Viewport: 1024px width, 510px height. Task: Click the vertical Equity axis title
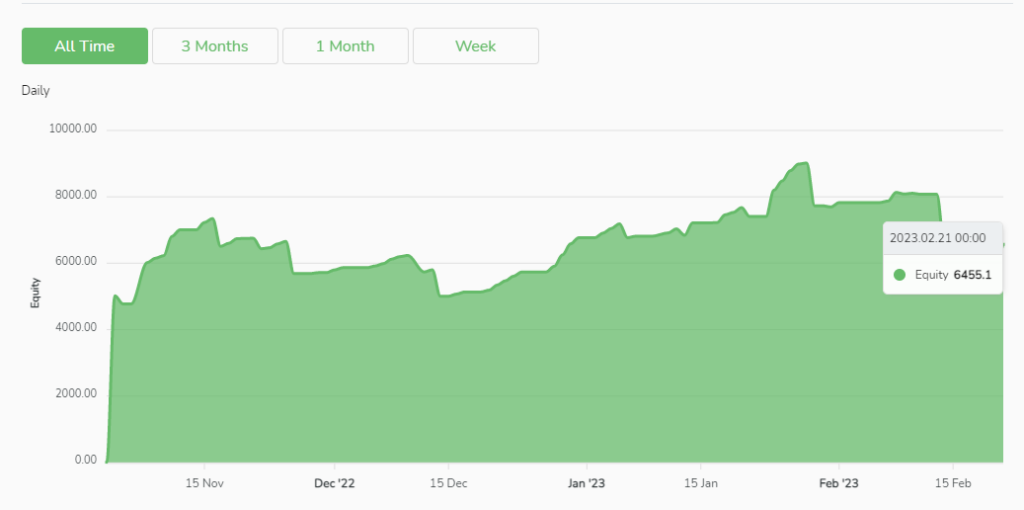point(36,292)
